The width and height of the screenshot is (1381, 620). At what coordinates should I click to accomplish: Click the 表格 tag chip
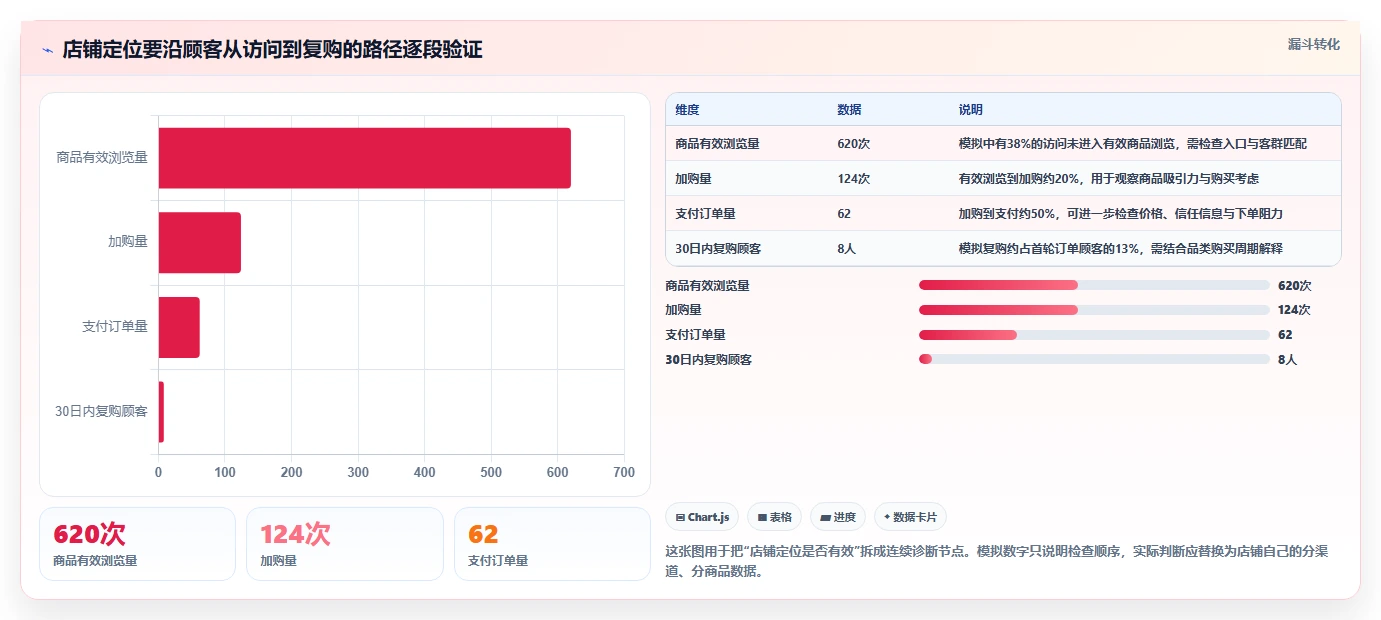774,517
